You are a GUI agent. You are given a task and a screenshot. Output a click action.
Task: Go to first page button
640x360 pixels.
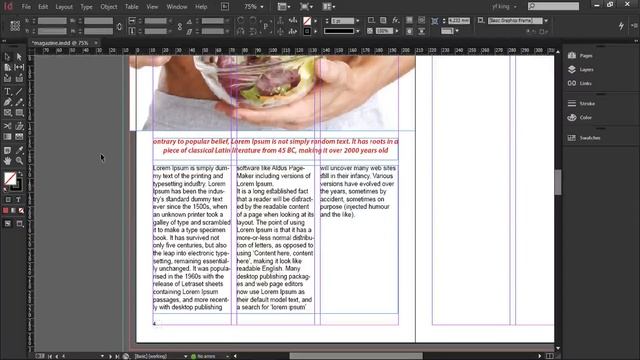pos(50,356)
